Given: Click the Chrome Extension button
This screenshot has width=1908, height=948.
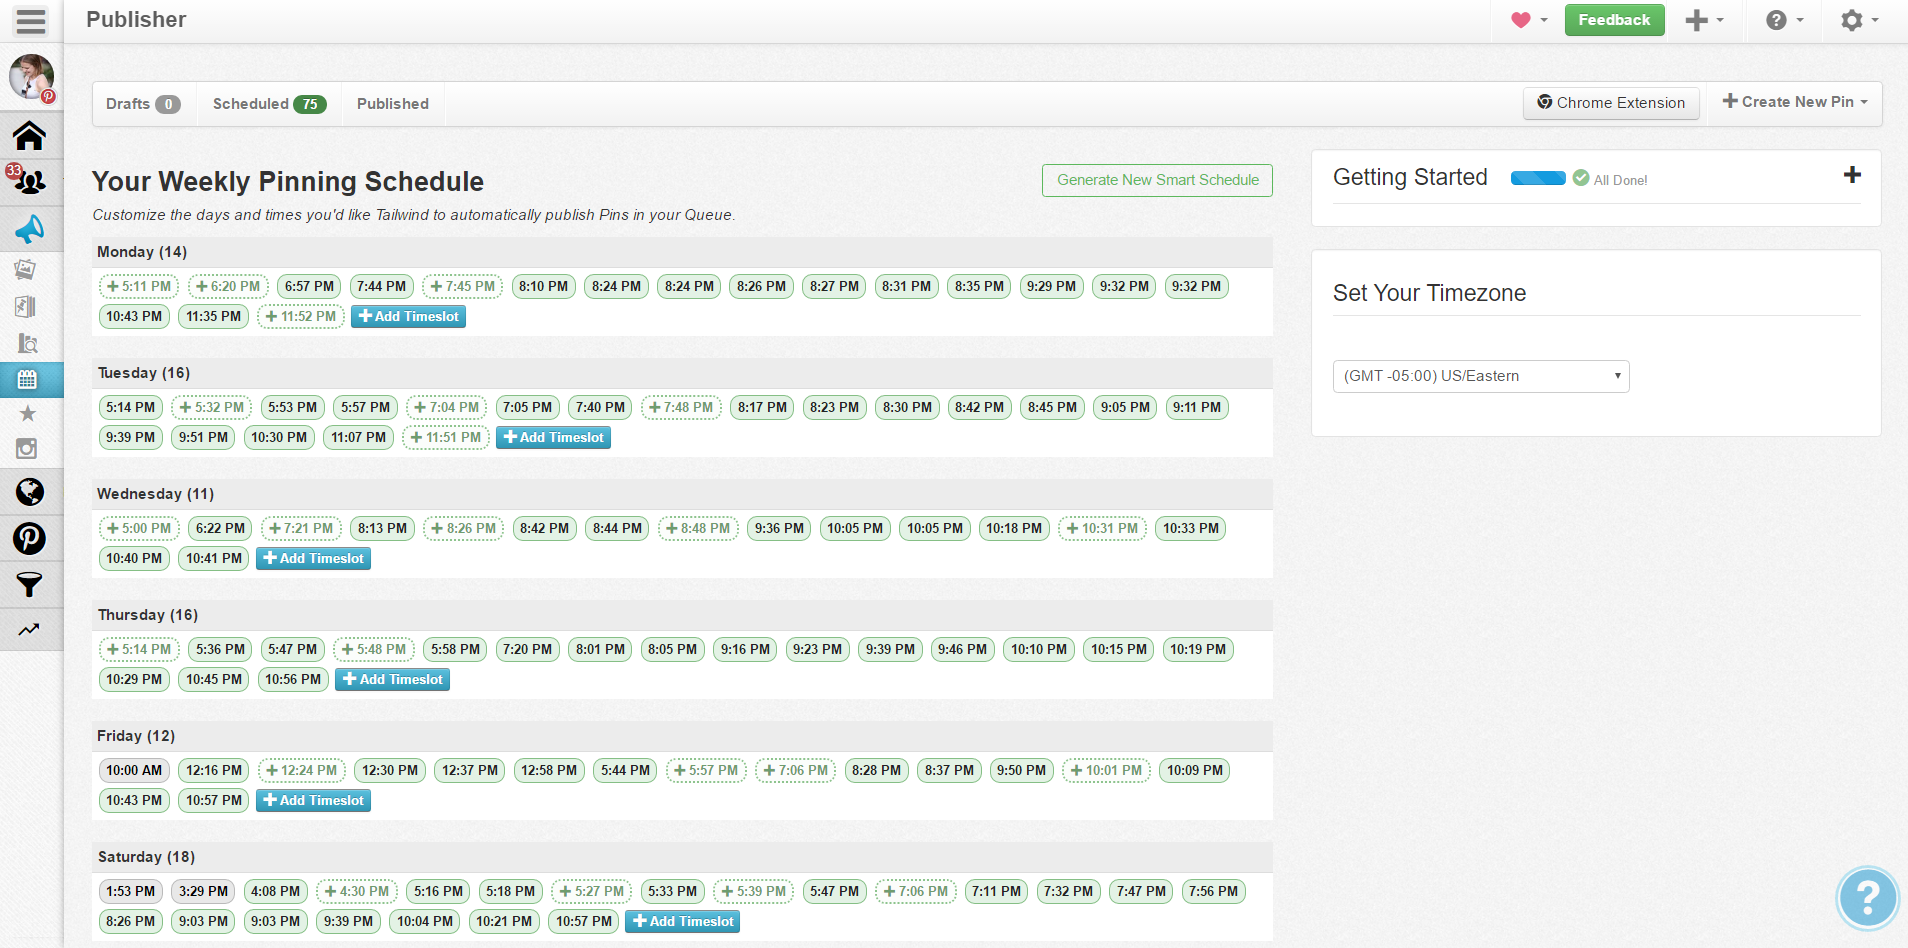Looking at the screenshot, I should [1611, 103].
